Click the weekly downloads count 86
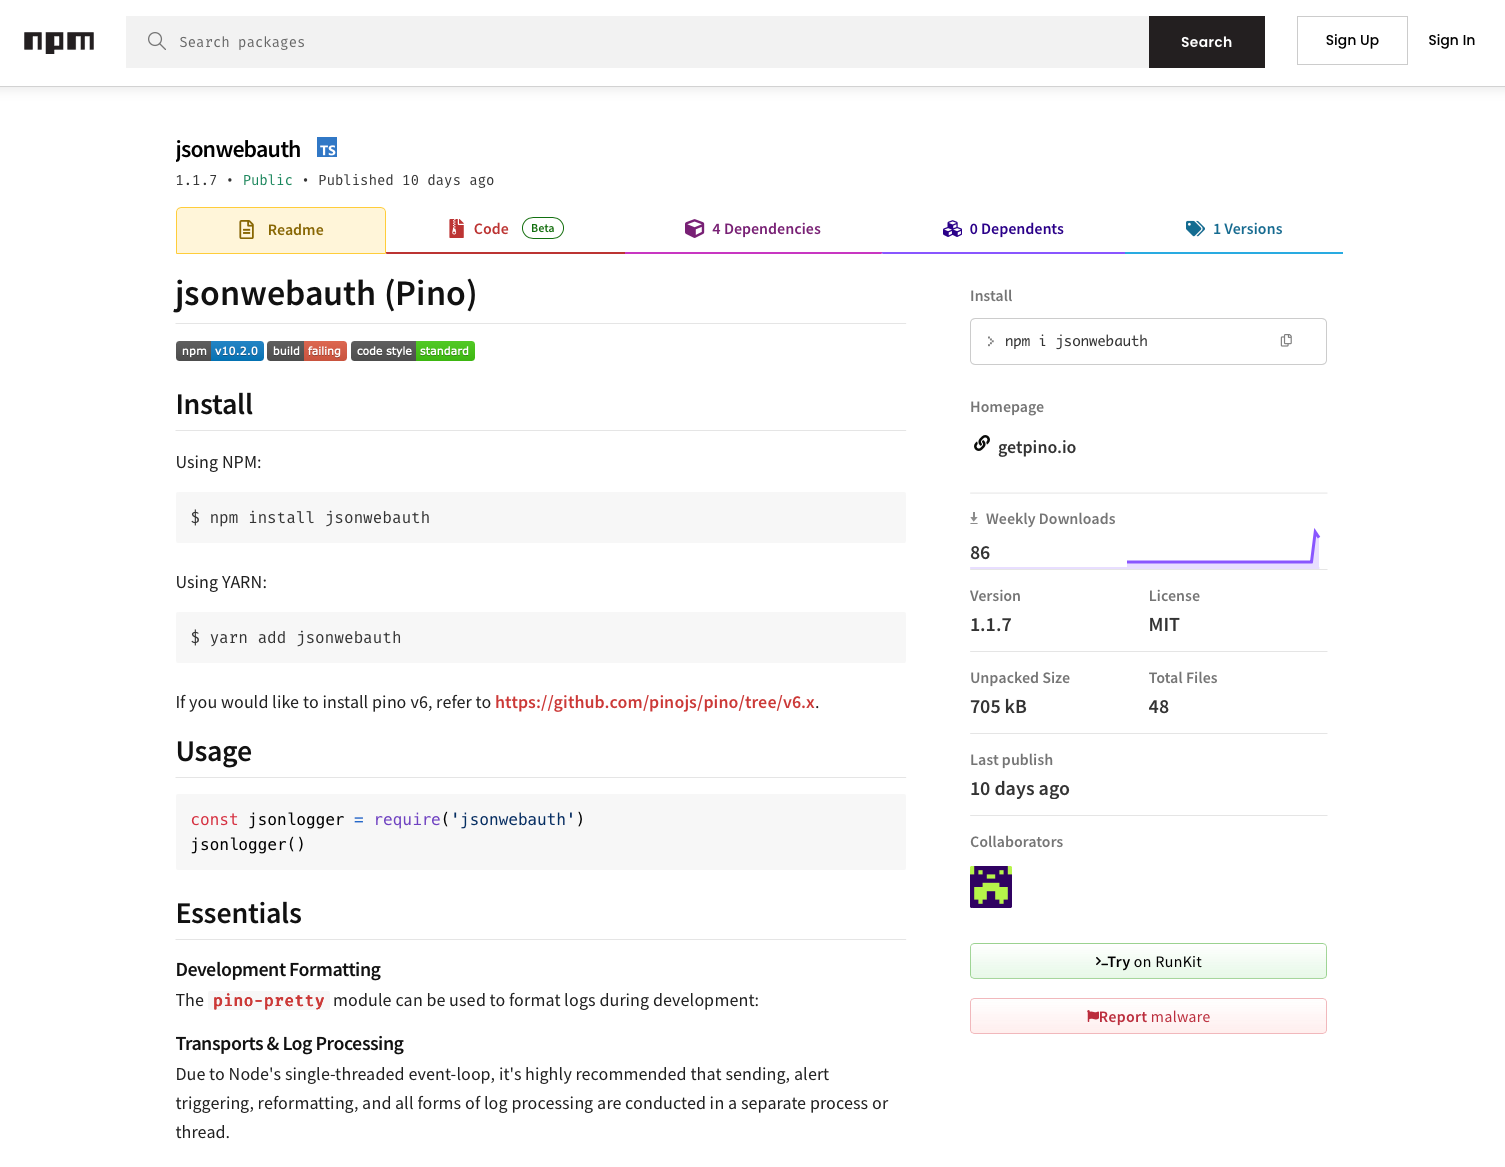Screen dimensions: 1505x1167 [x=980, y=552]
